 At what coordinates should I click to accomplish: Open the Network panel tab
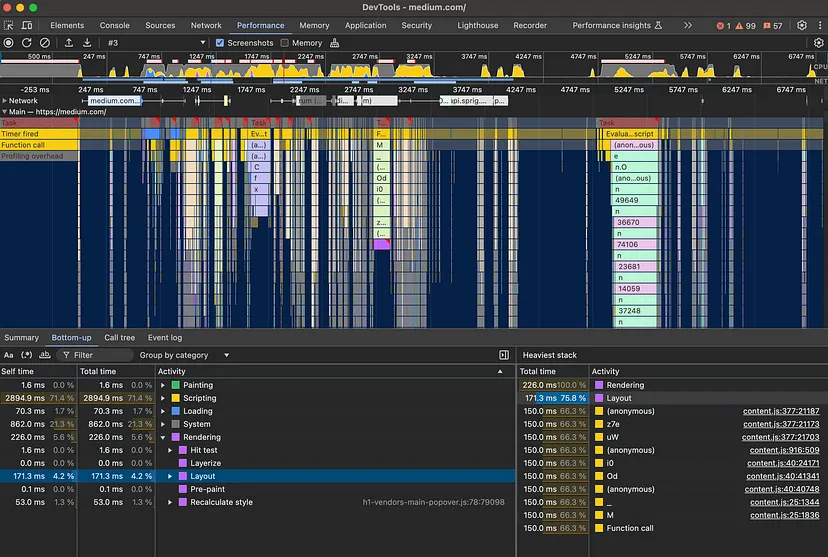click(206, 25)
